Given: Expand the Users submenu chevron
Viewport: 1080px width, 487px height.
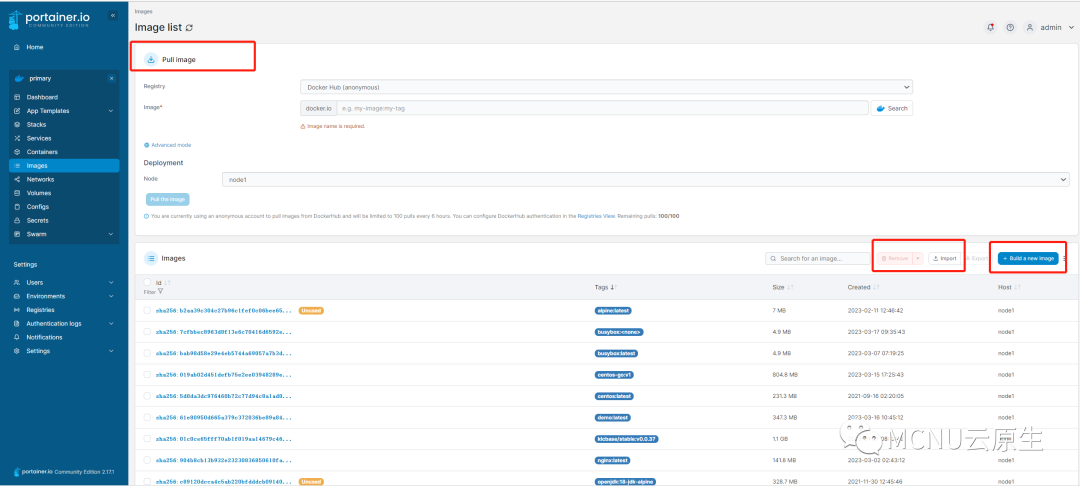Looking at the screenshot, I should pos(111,282).
